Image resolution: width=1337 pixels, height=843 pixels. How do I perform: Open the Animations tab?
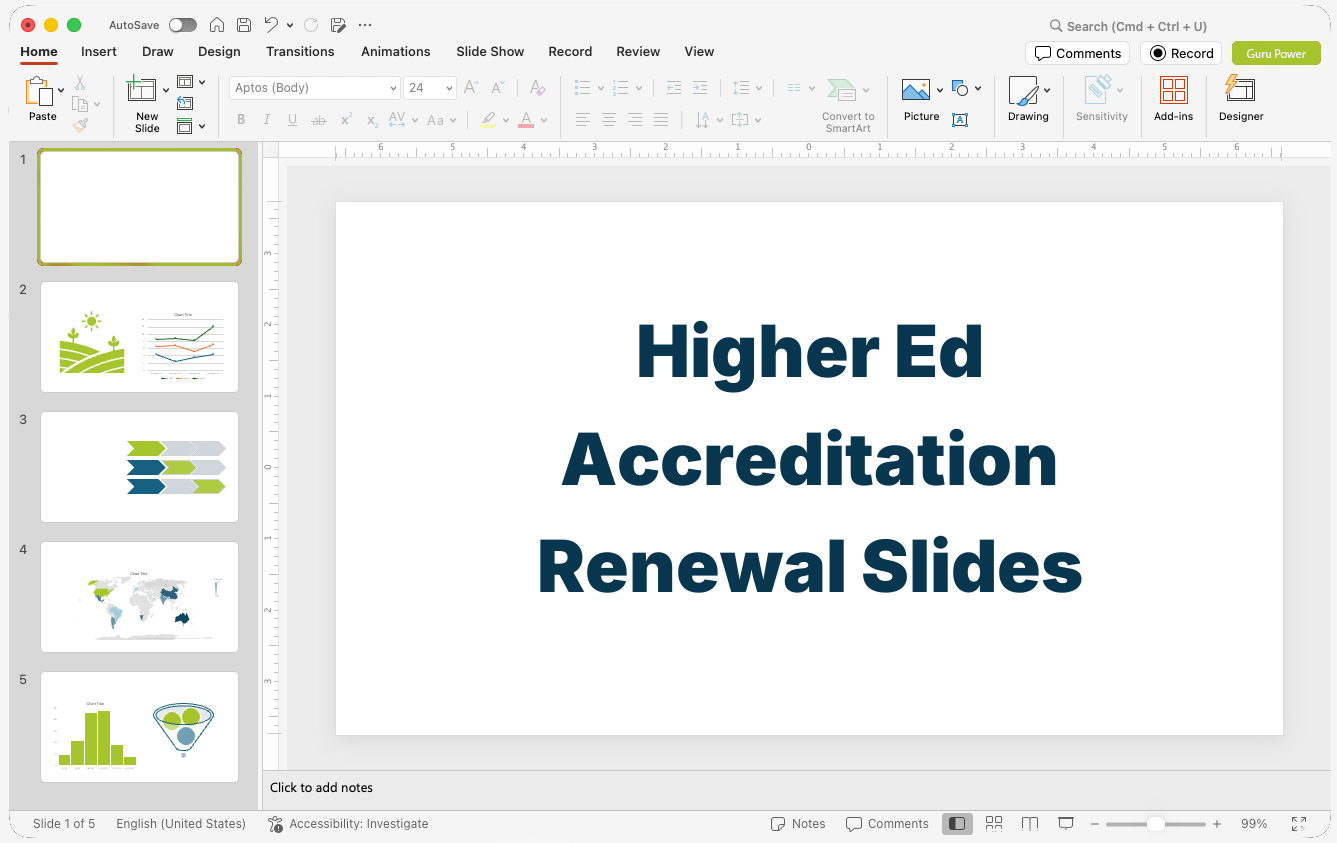tap(396, 51)
